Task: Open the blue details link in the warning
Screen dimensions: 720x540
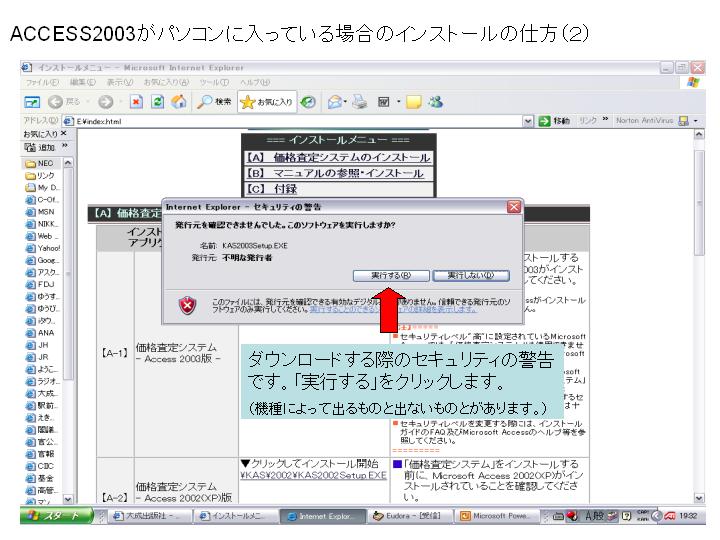Action: (394, 309)
